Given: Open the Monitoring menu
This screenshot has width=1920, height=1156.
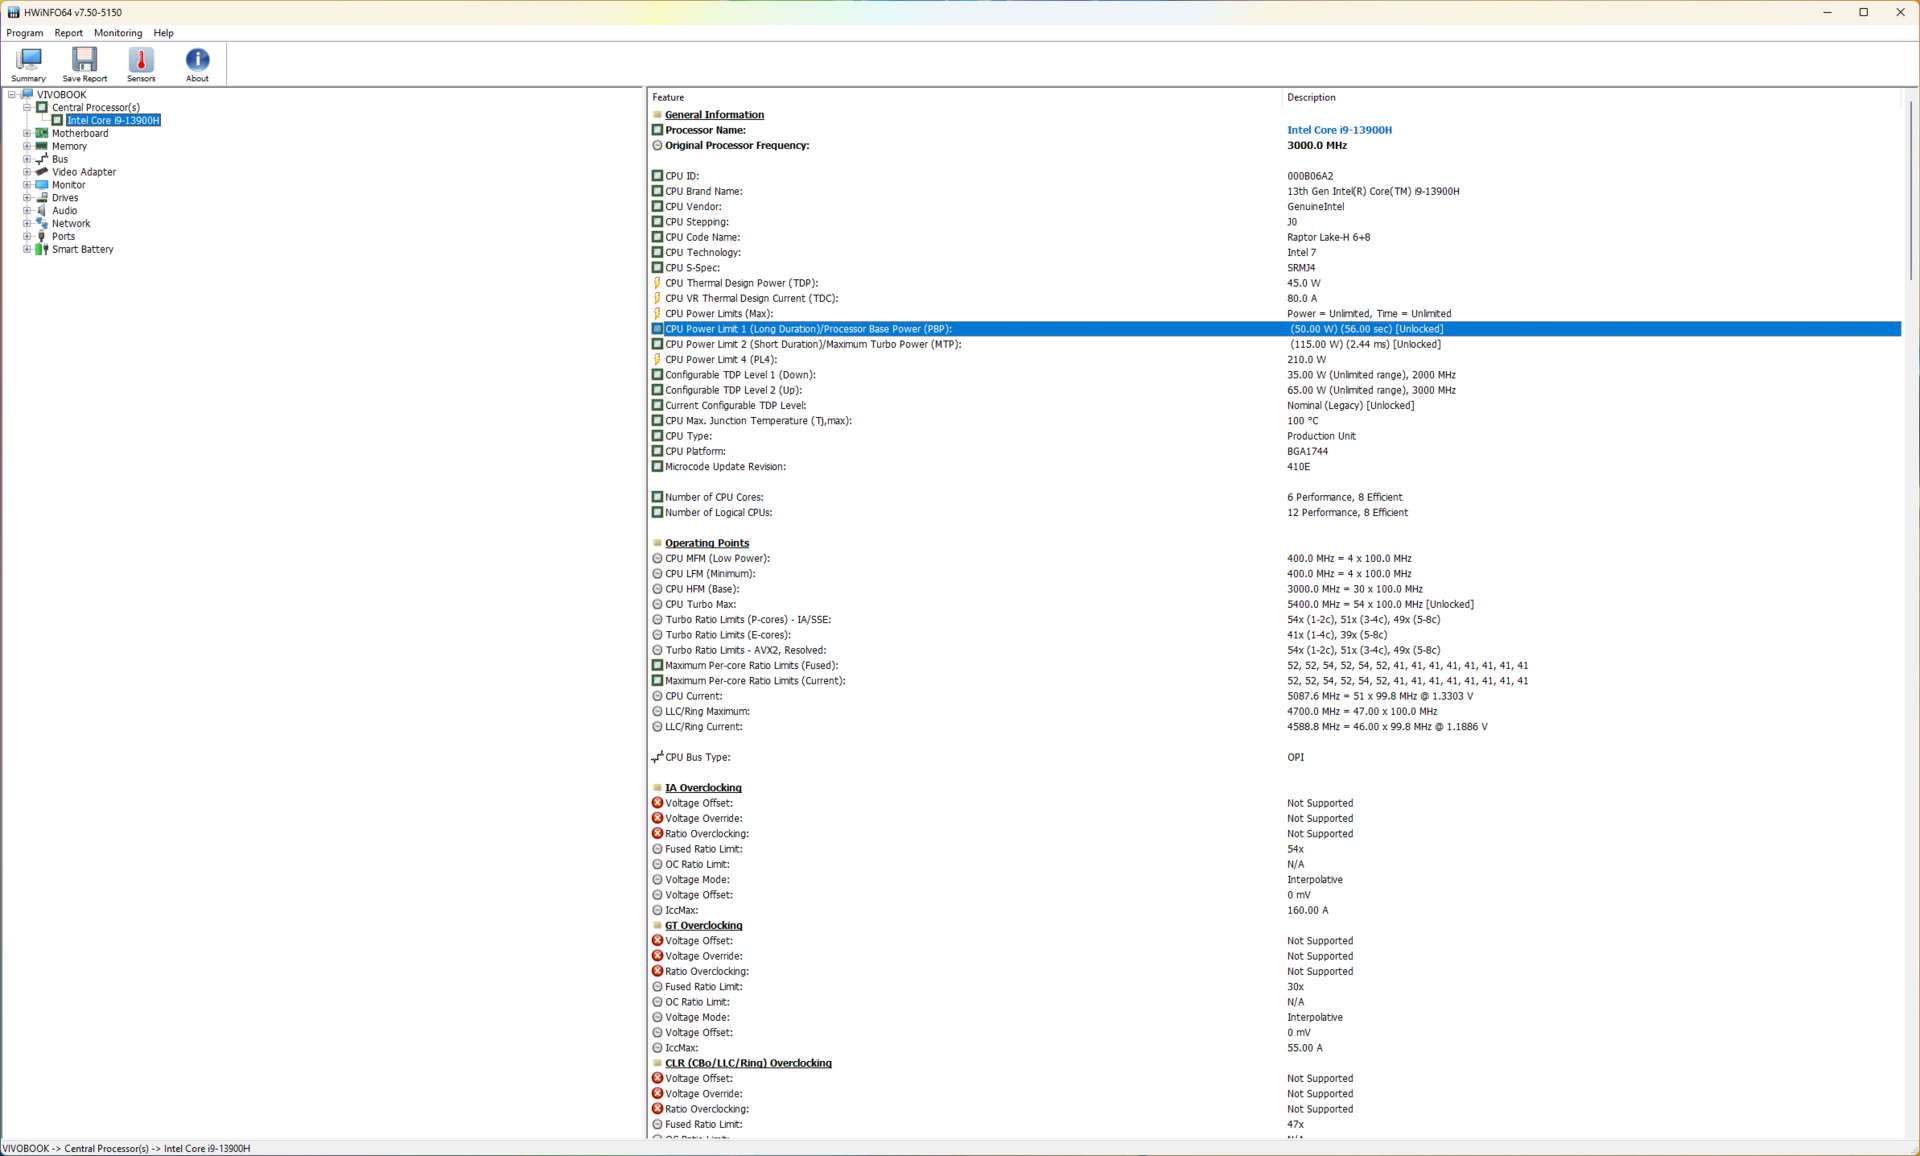Looking at the screenshot, I should point(118,33).
